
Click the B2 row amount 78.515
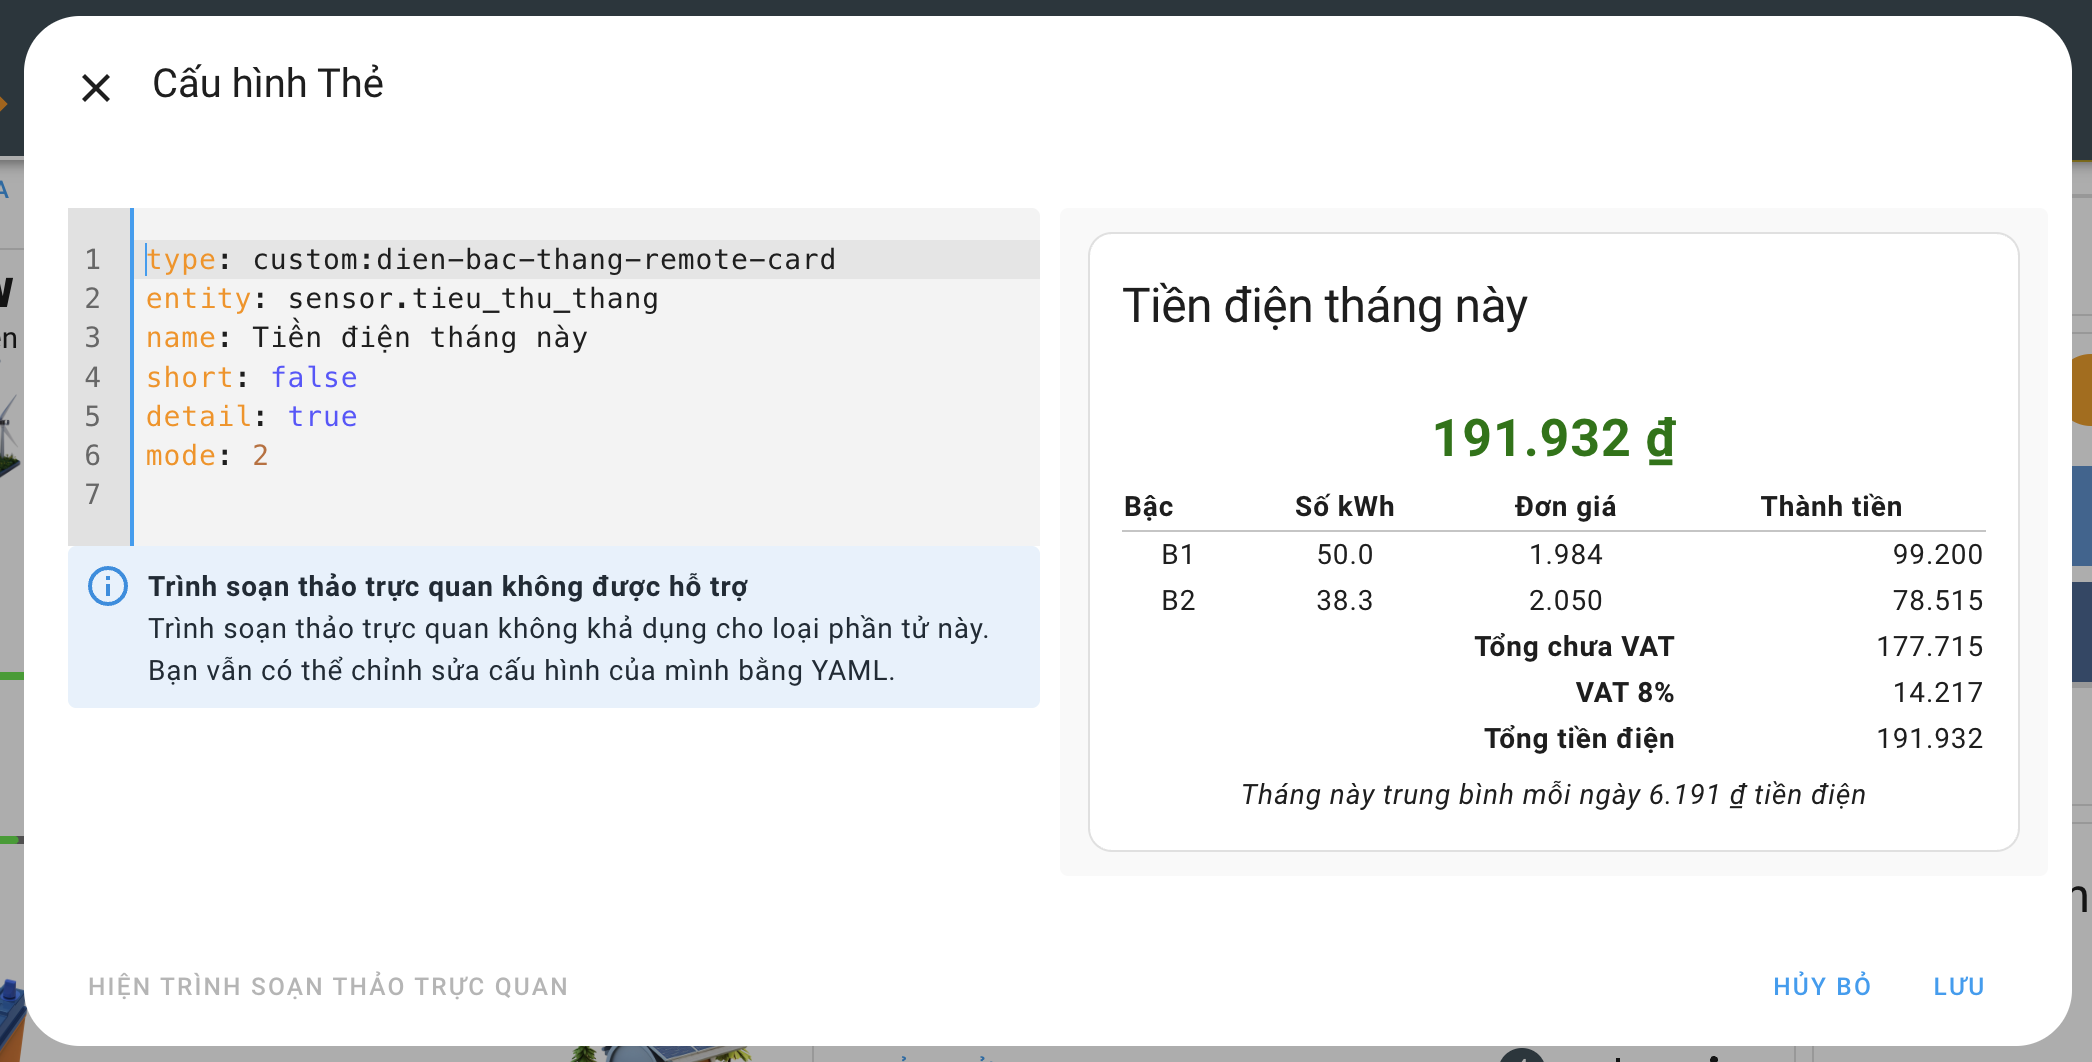click(x=1937, y=600)
